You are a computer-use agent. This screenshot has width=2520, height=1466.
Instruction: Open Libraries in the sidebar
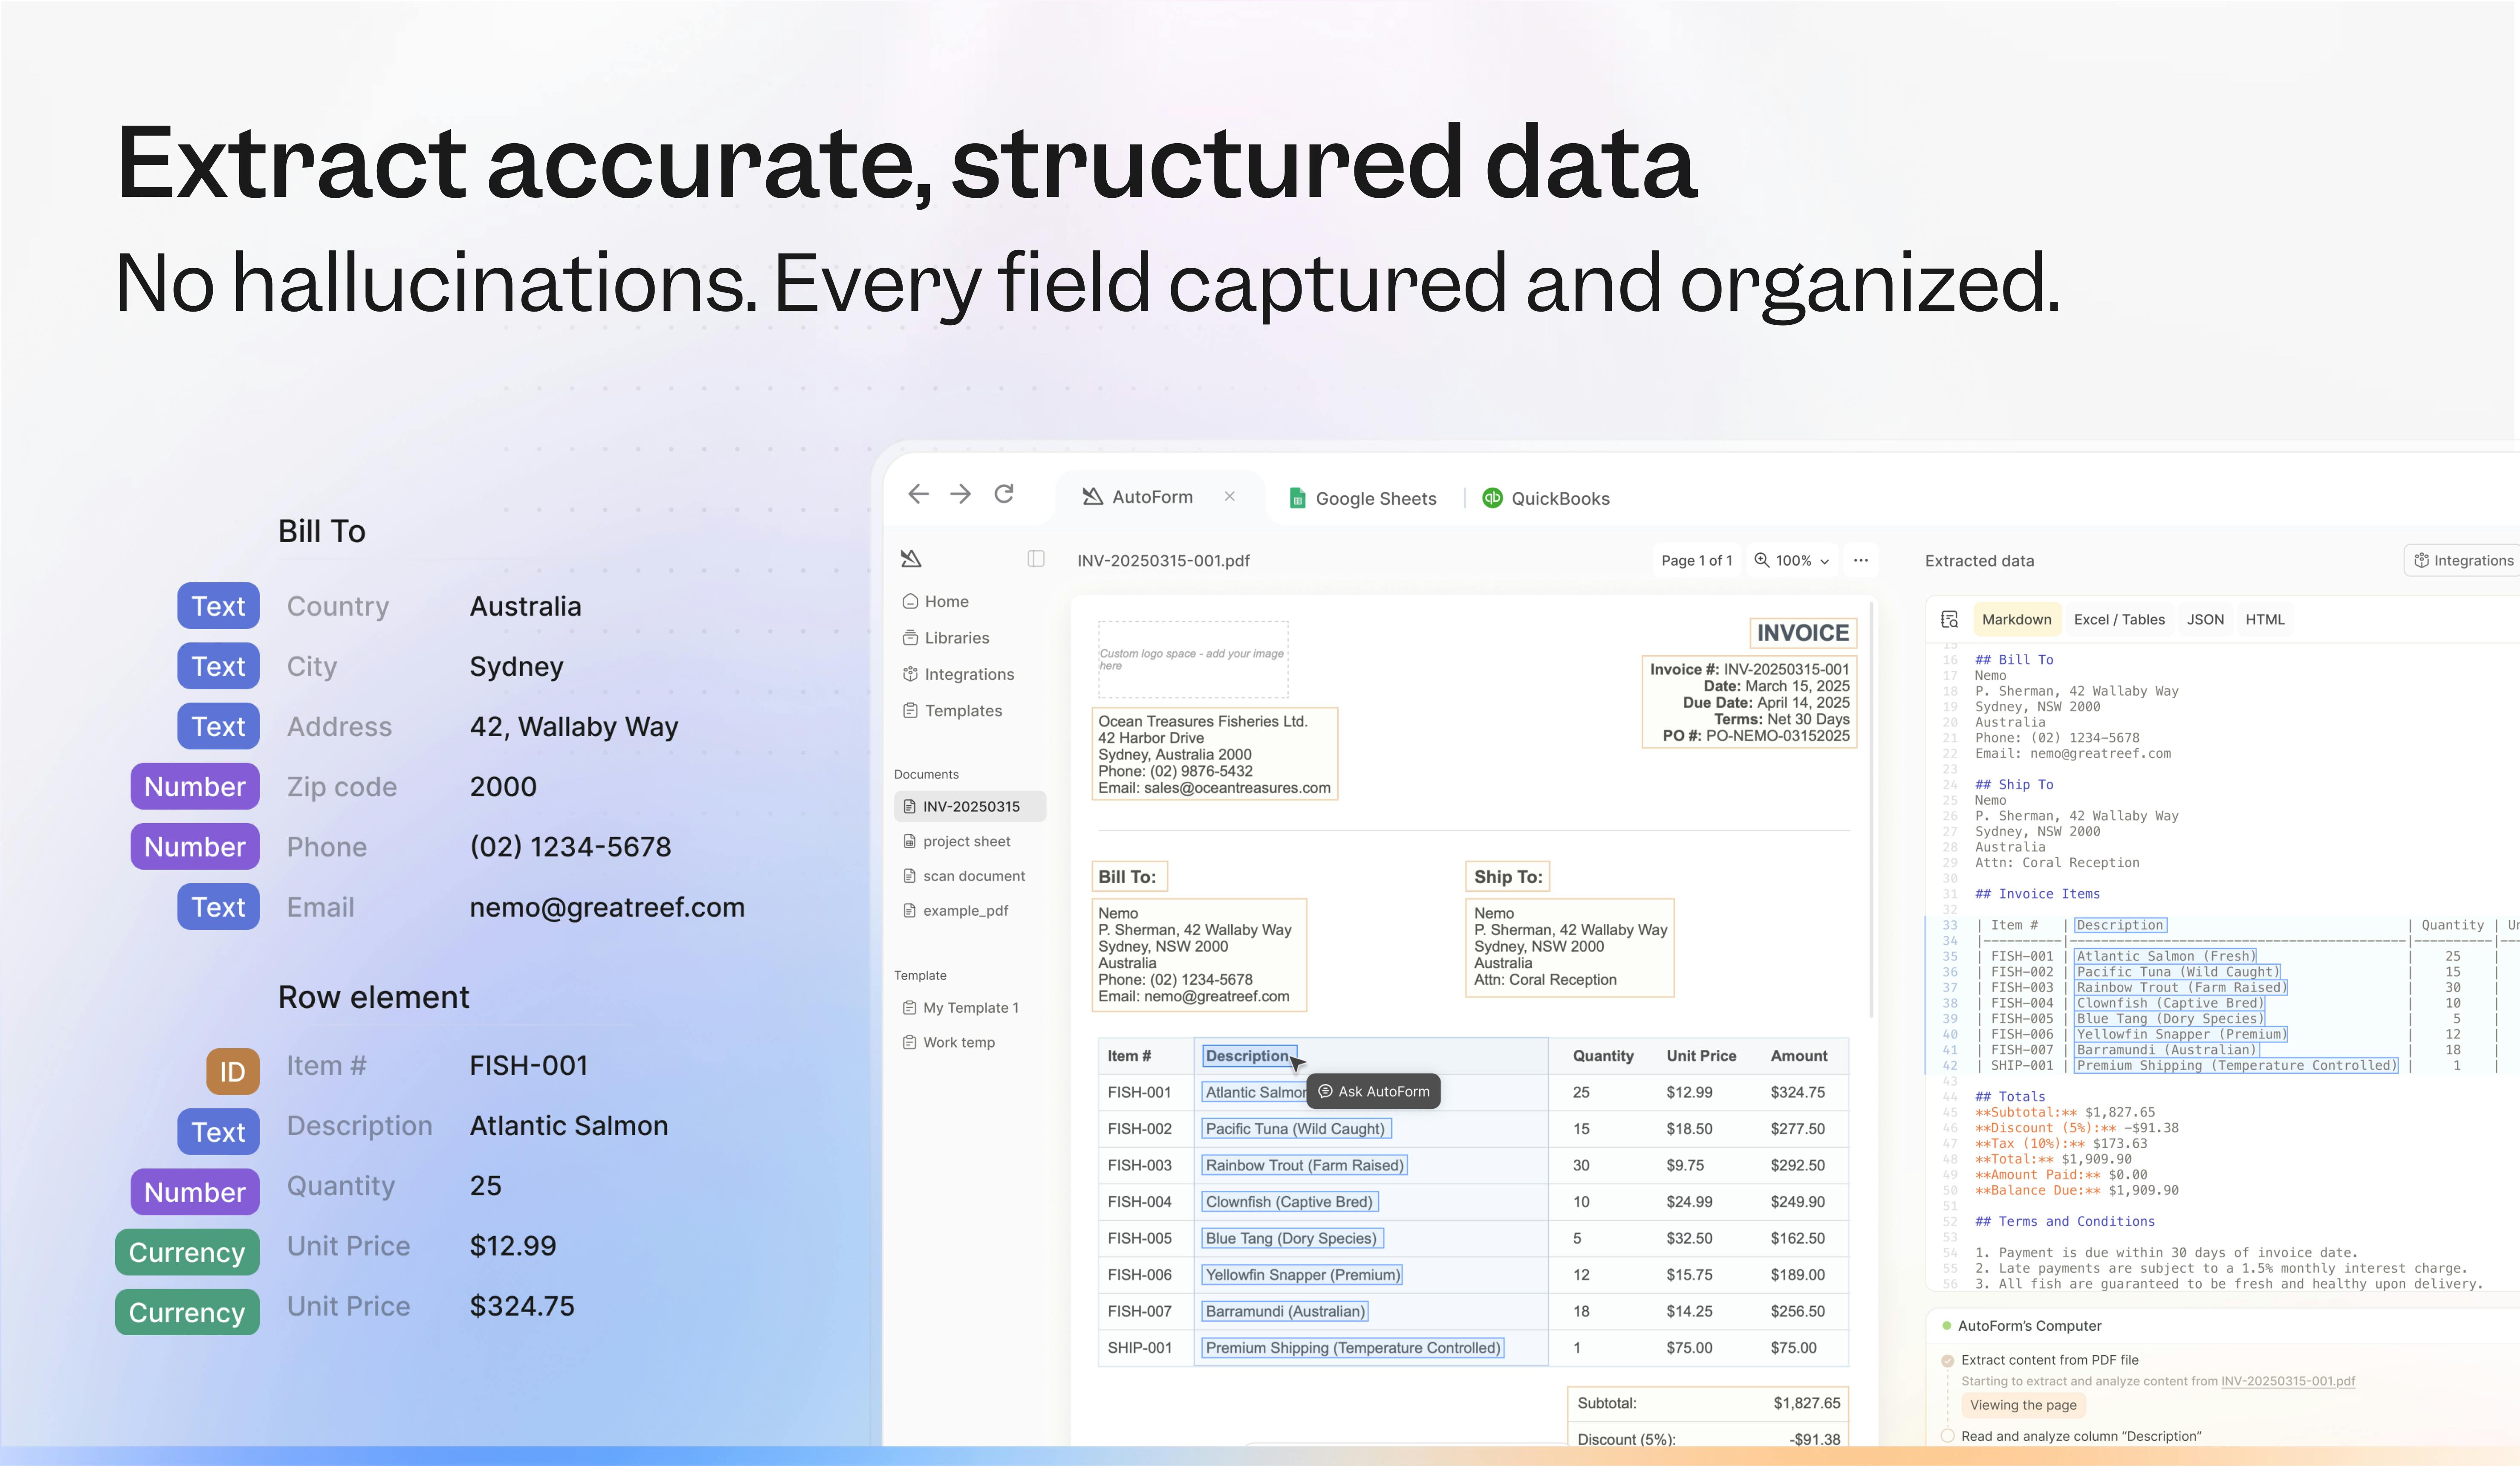coord(946,638)
